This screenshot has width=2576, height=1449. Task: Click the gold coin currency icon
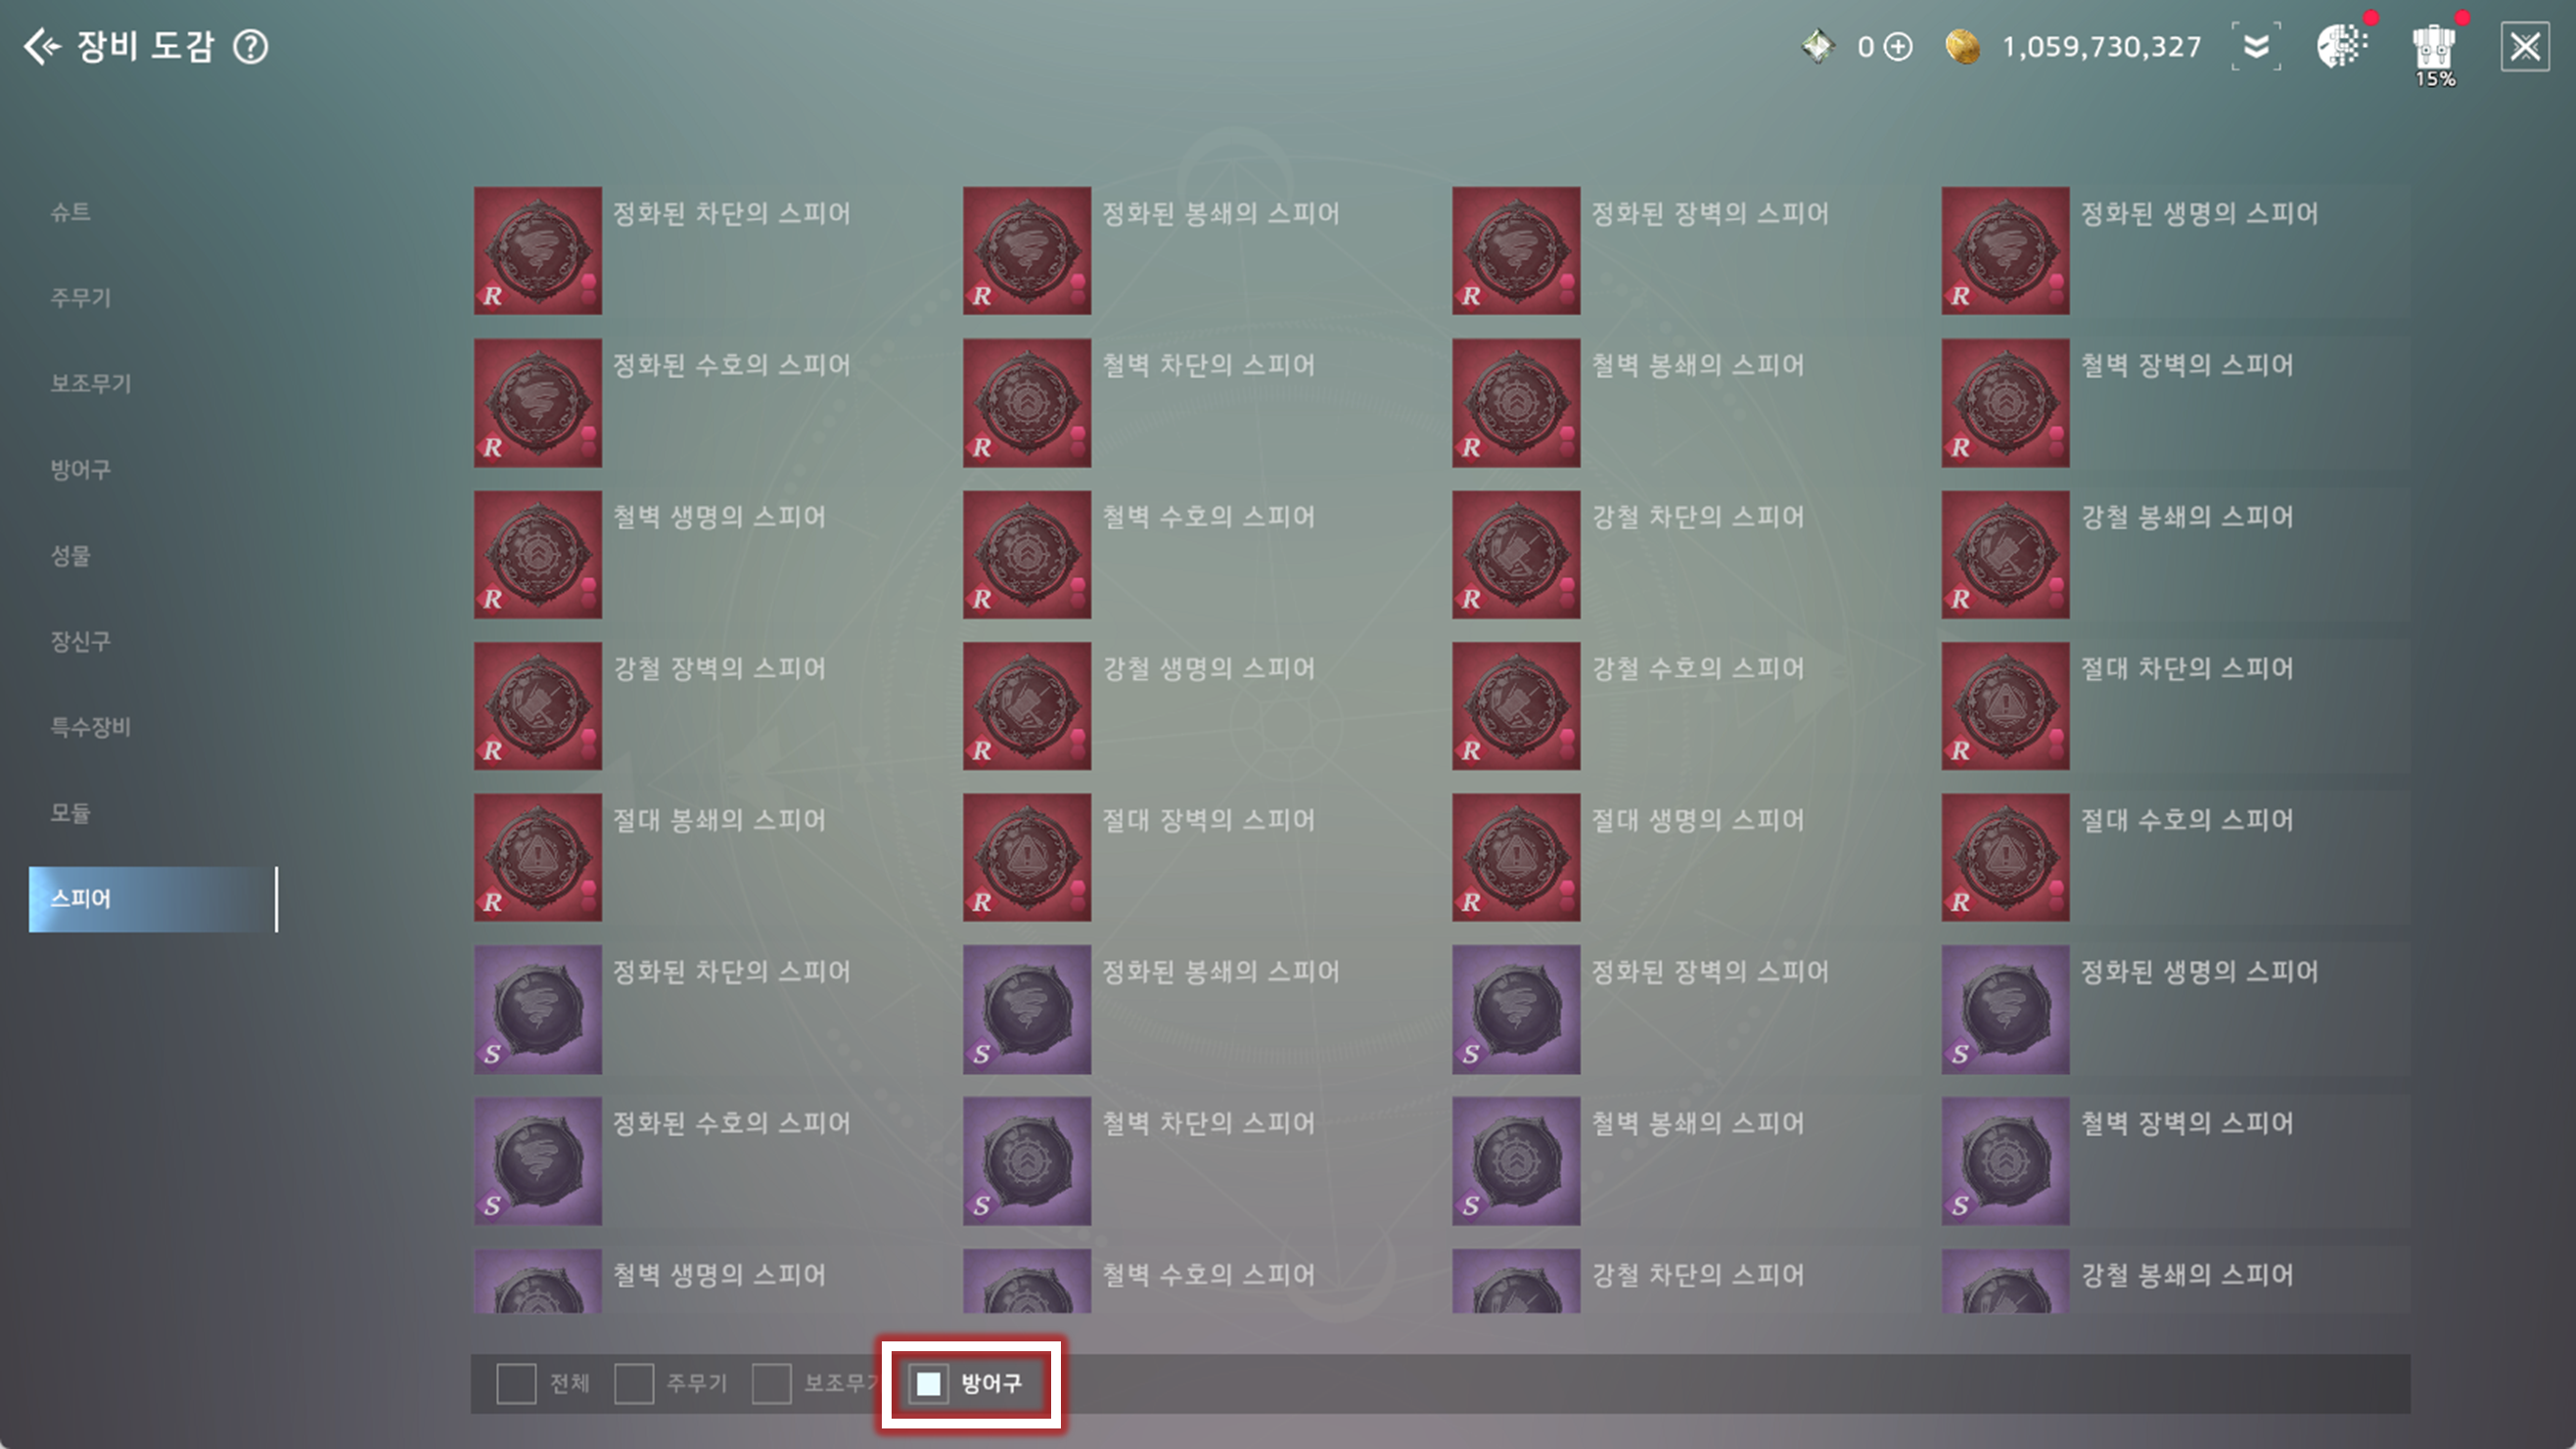coord(1962,47)
